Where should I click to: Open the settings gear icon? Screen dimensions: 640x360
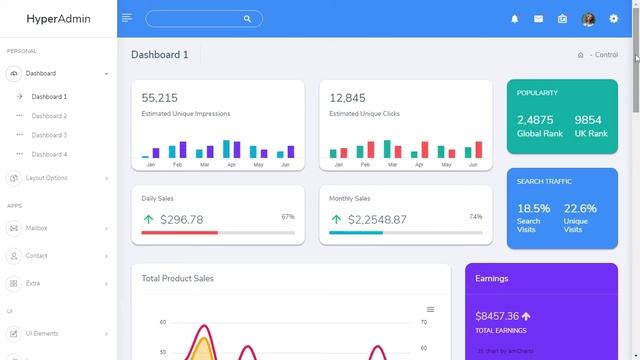(x=613, y=18)
